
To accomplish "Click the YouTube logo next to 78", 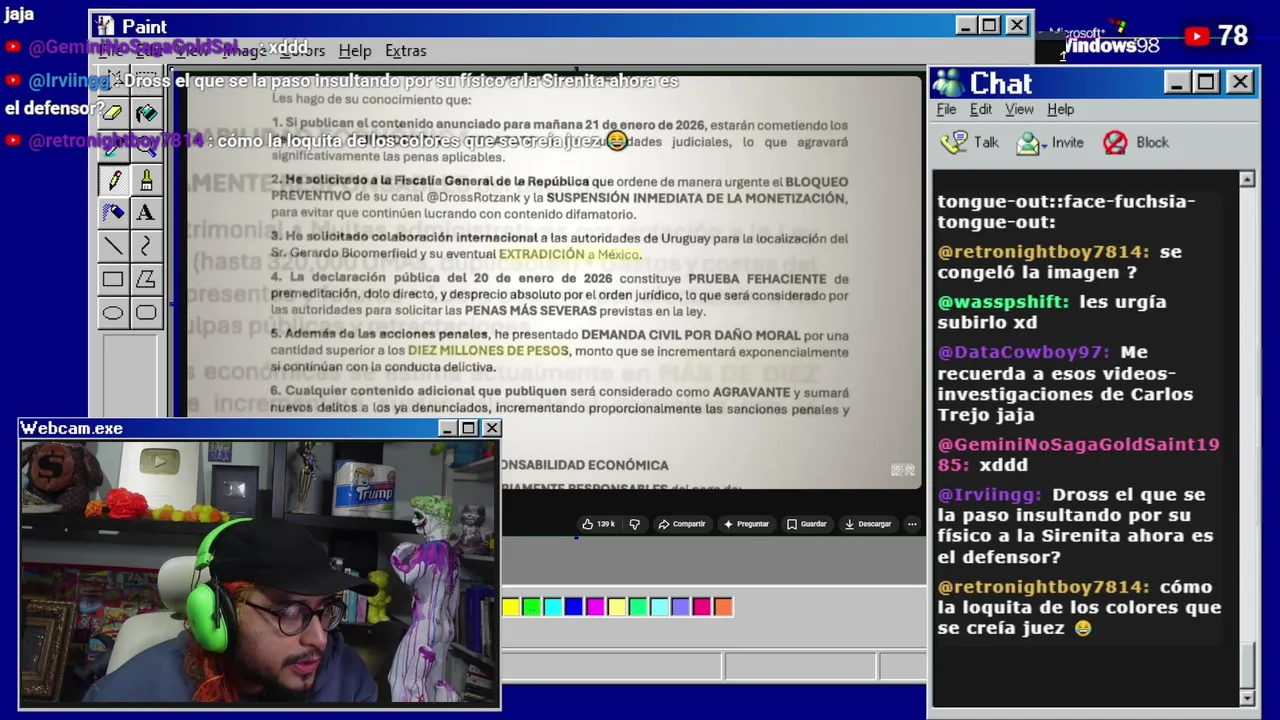I will pos(1197,37).
